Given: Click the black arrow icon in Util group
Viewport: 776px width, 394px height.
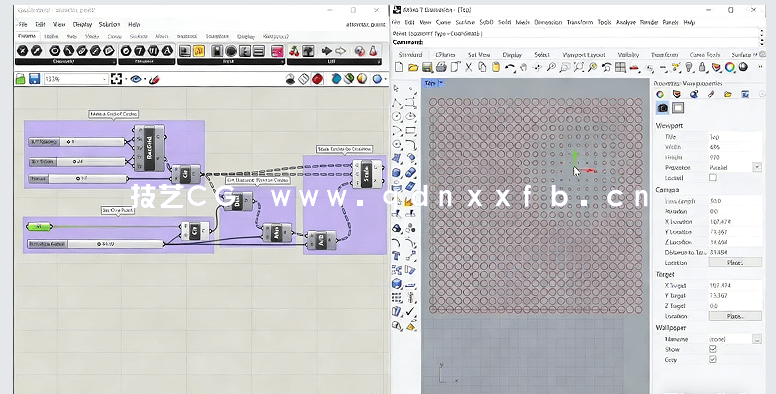Looking at the screenshot, I should [x=327, y=50].
